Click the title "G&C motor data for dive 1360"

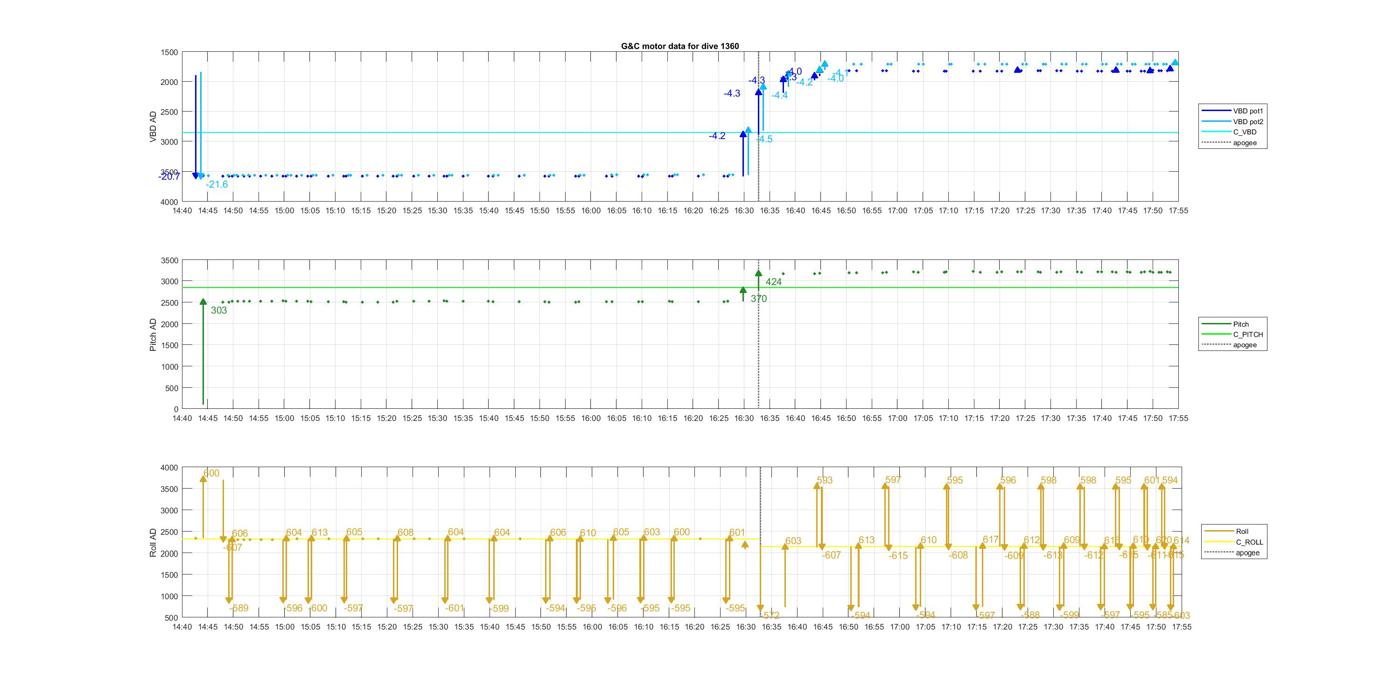click(x=680, y=46)
